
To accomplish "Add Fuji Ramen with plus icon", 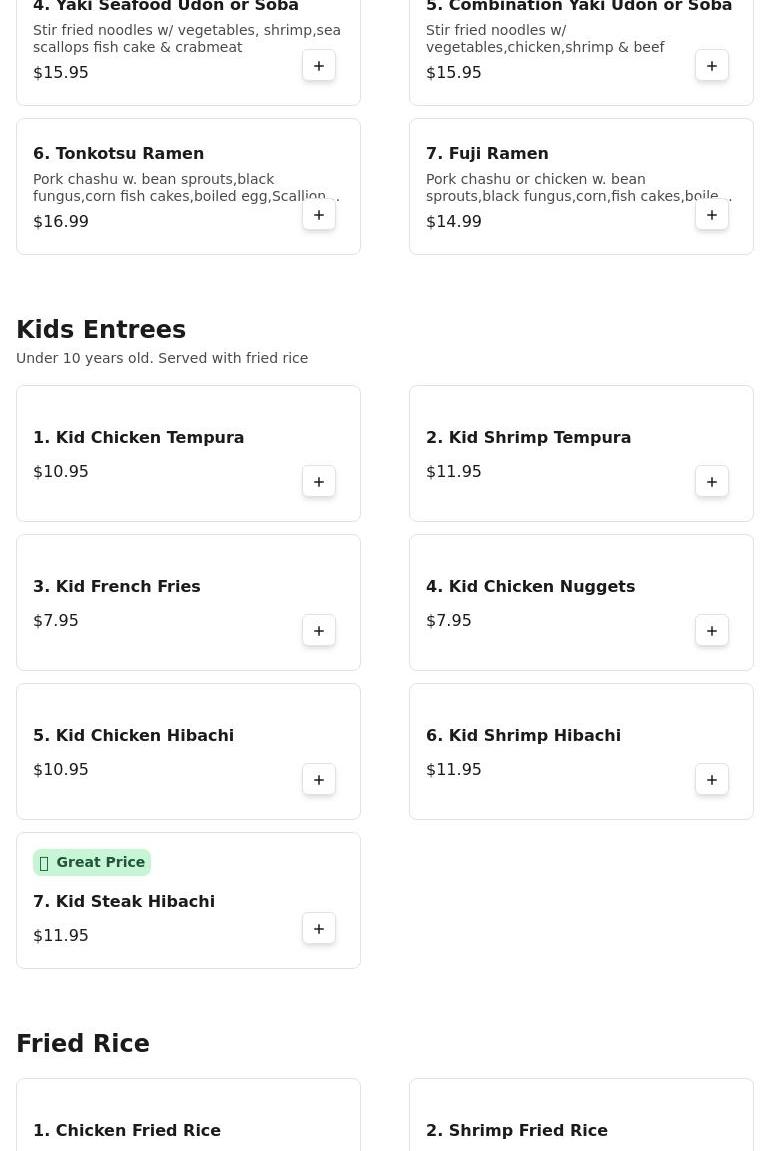I will 712,215.
